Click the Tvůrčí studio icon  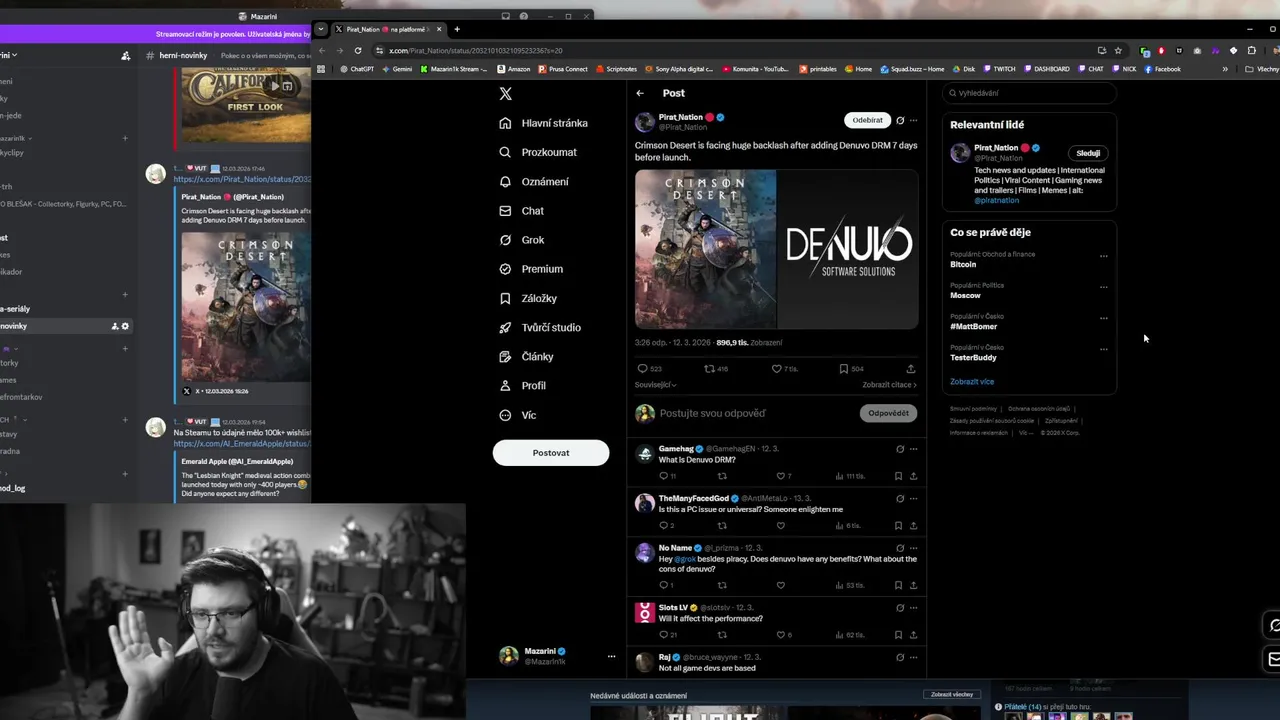coord(505,327)
